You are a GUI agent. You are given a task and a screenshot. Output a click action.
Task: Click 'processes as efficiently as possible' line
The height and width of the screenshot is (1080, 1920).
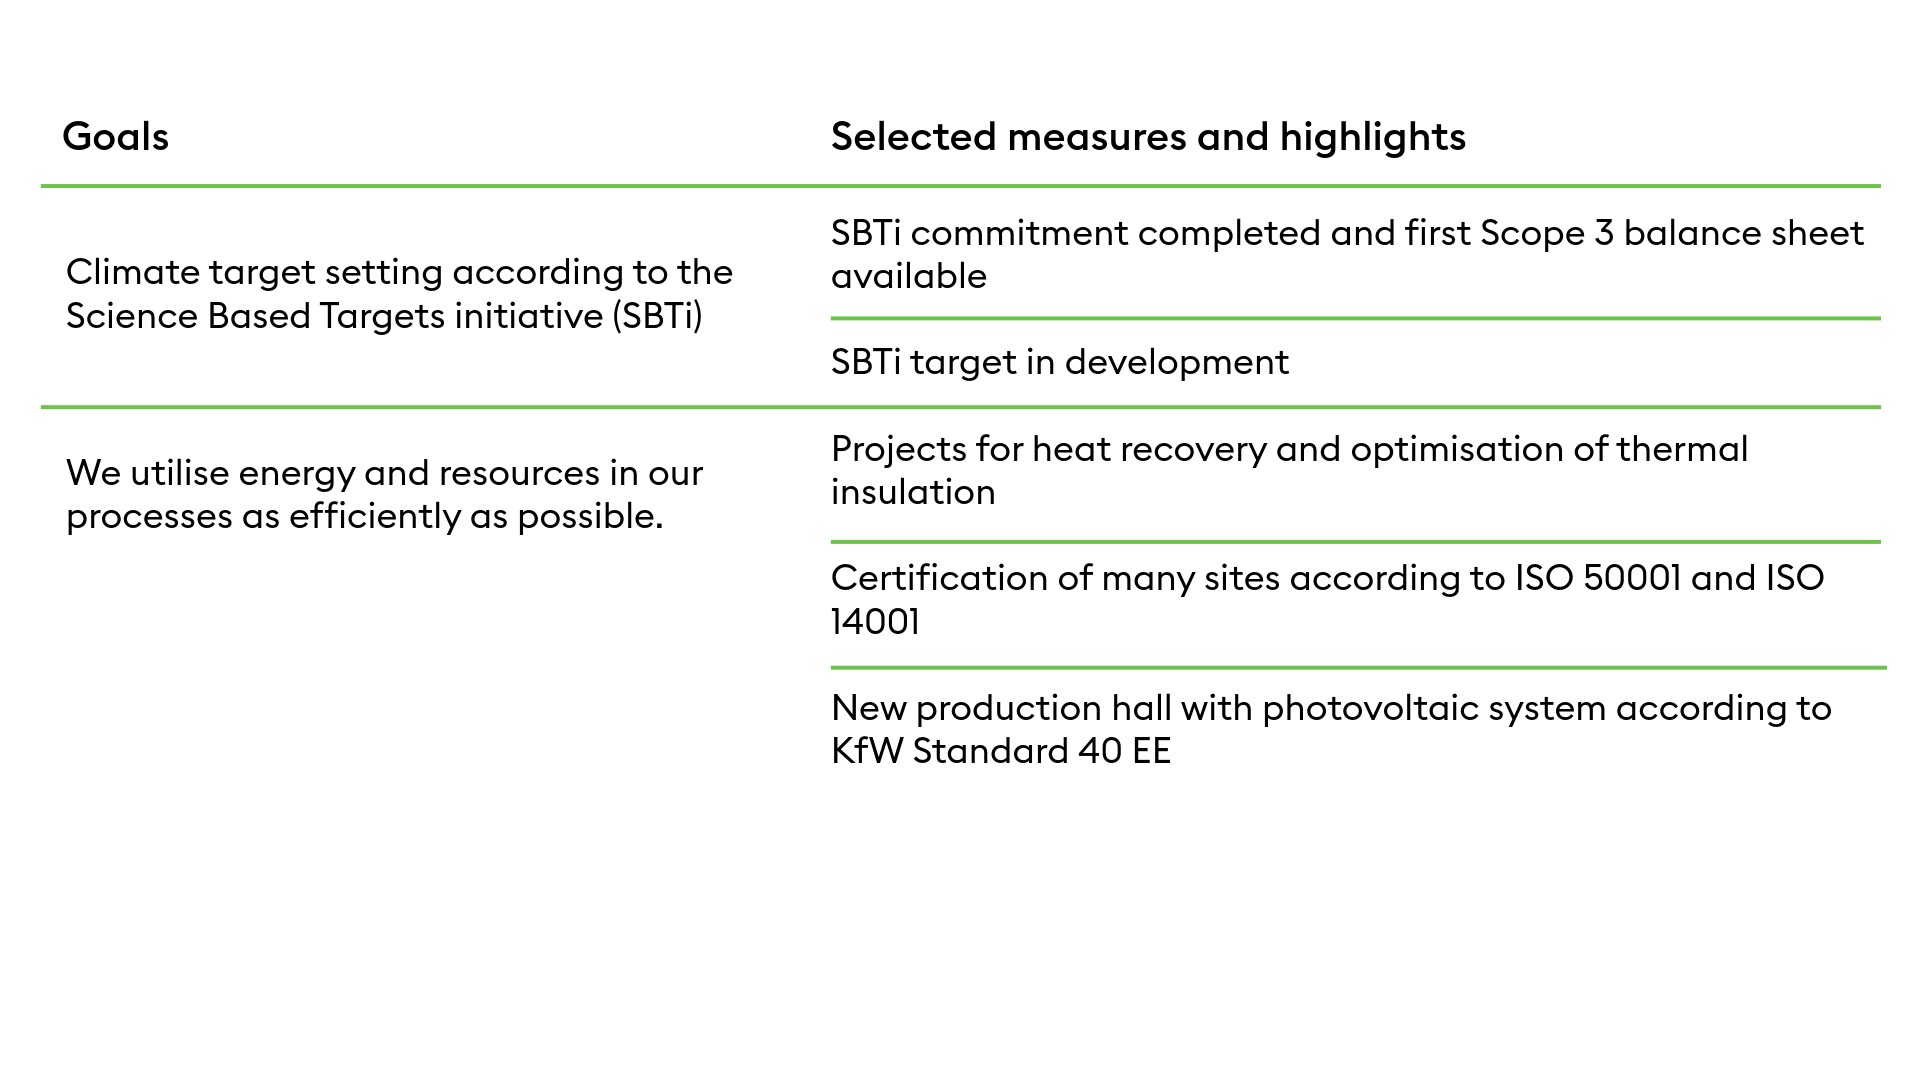364,517
